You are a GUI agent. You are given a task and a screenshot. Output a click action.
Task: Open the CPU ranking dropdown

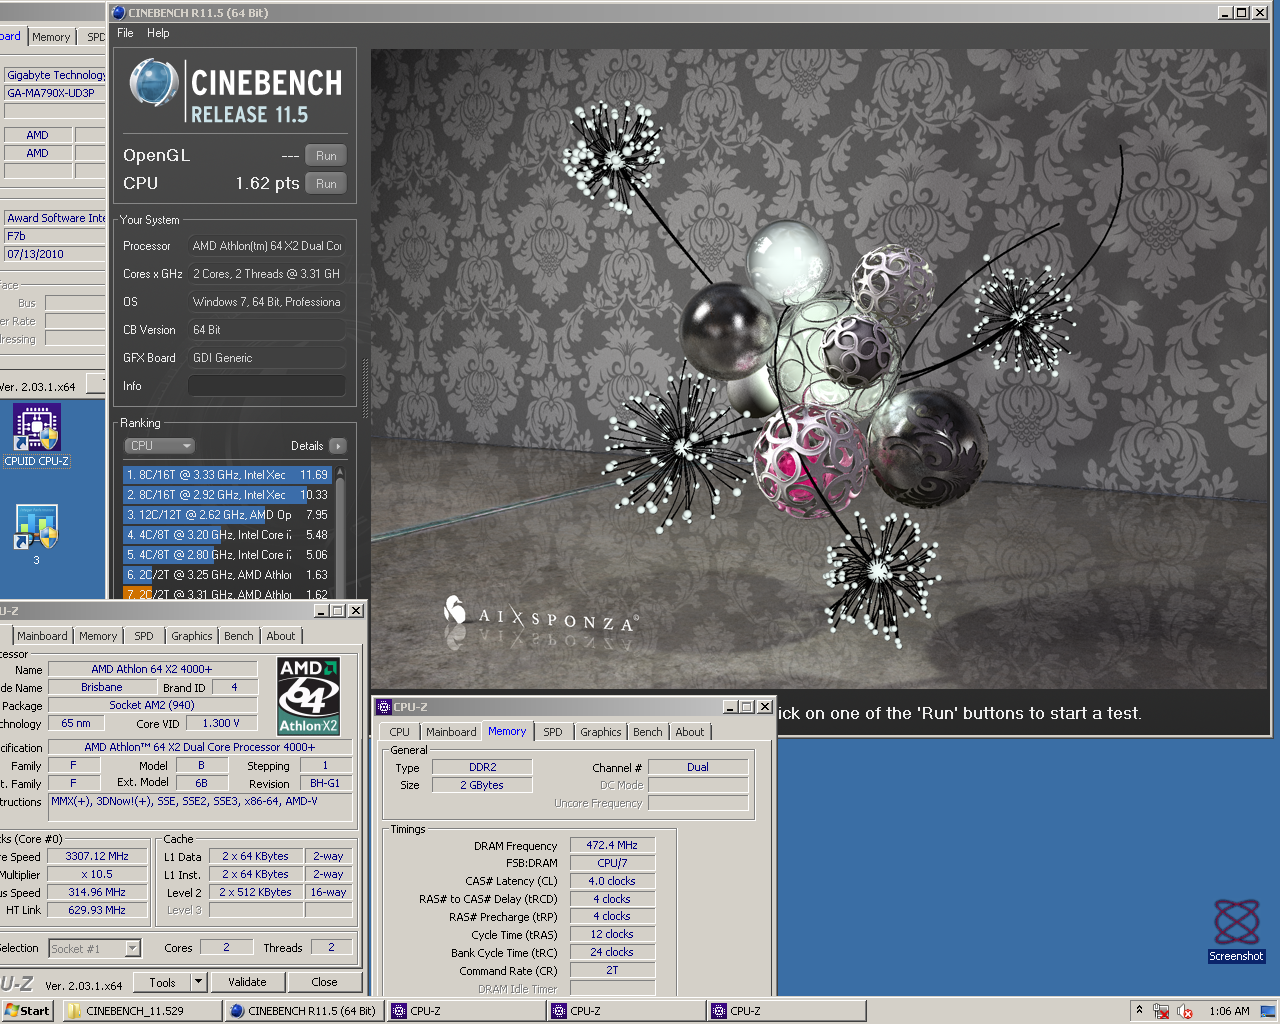(159, 446)
